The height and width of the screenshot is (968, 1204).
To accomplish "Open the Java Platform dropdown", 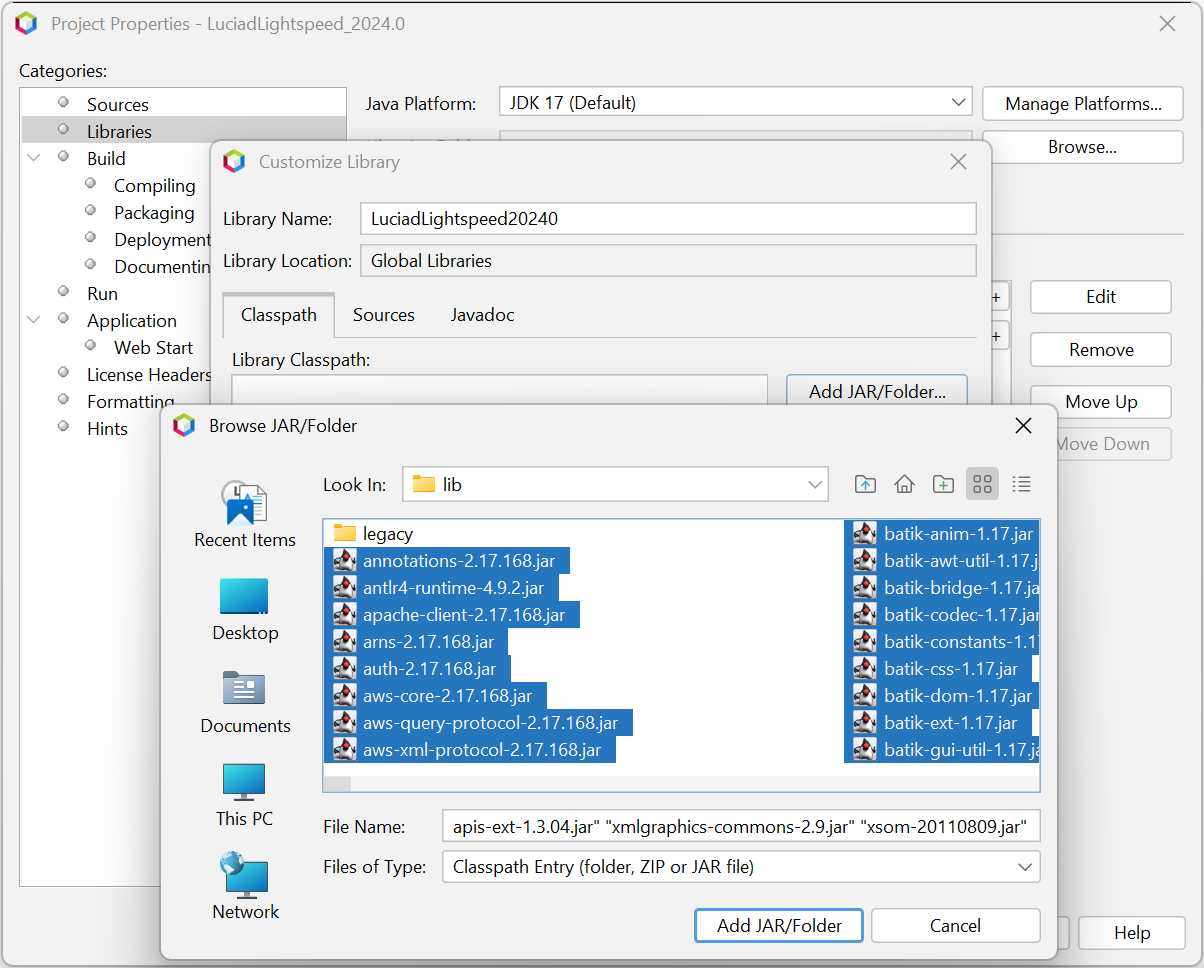I will tap(735, 102).
